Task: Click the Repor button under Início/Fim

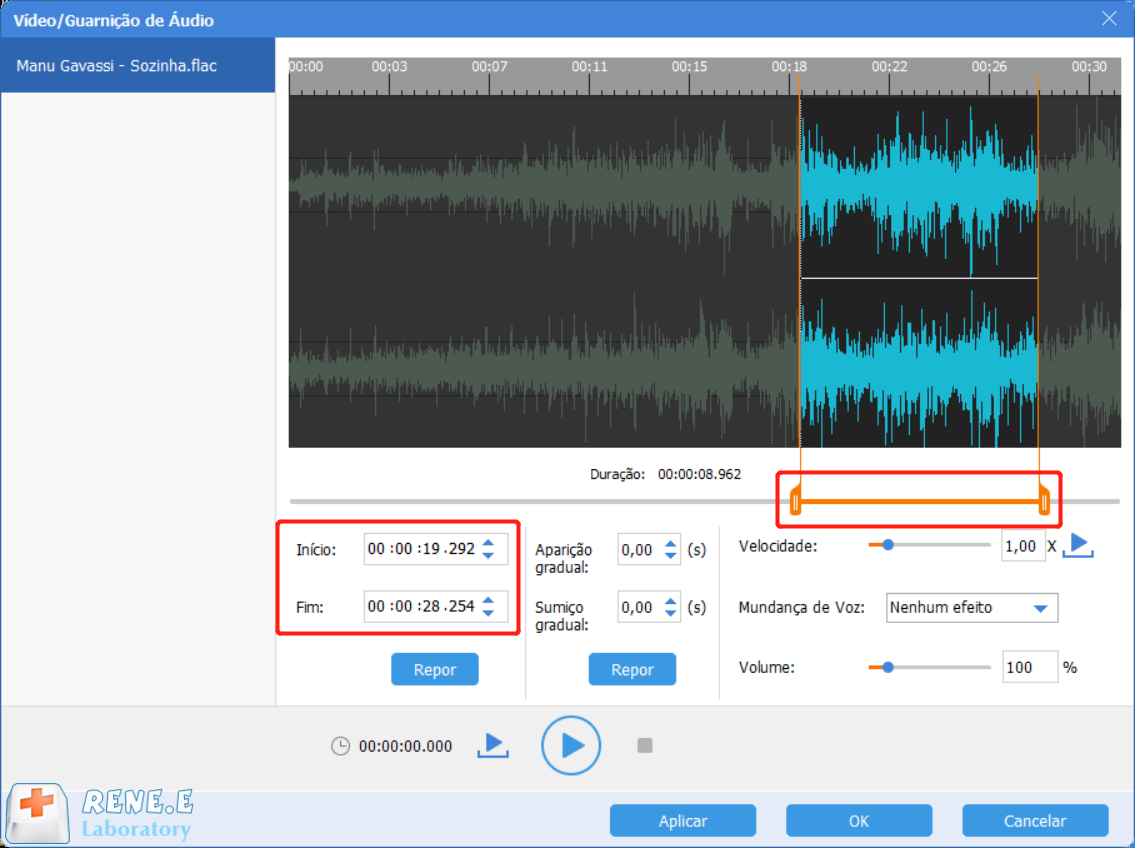Action: click(x=434, y=669)
